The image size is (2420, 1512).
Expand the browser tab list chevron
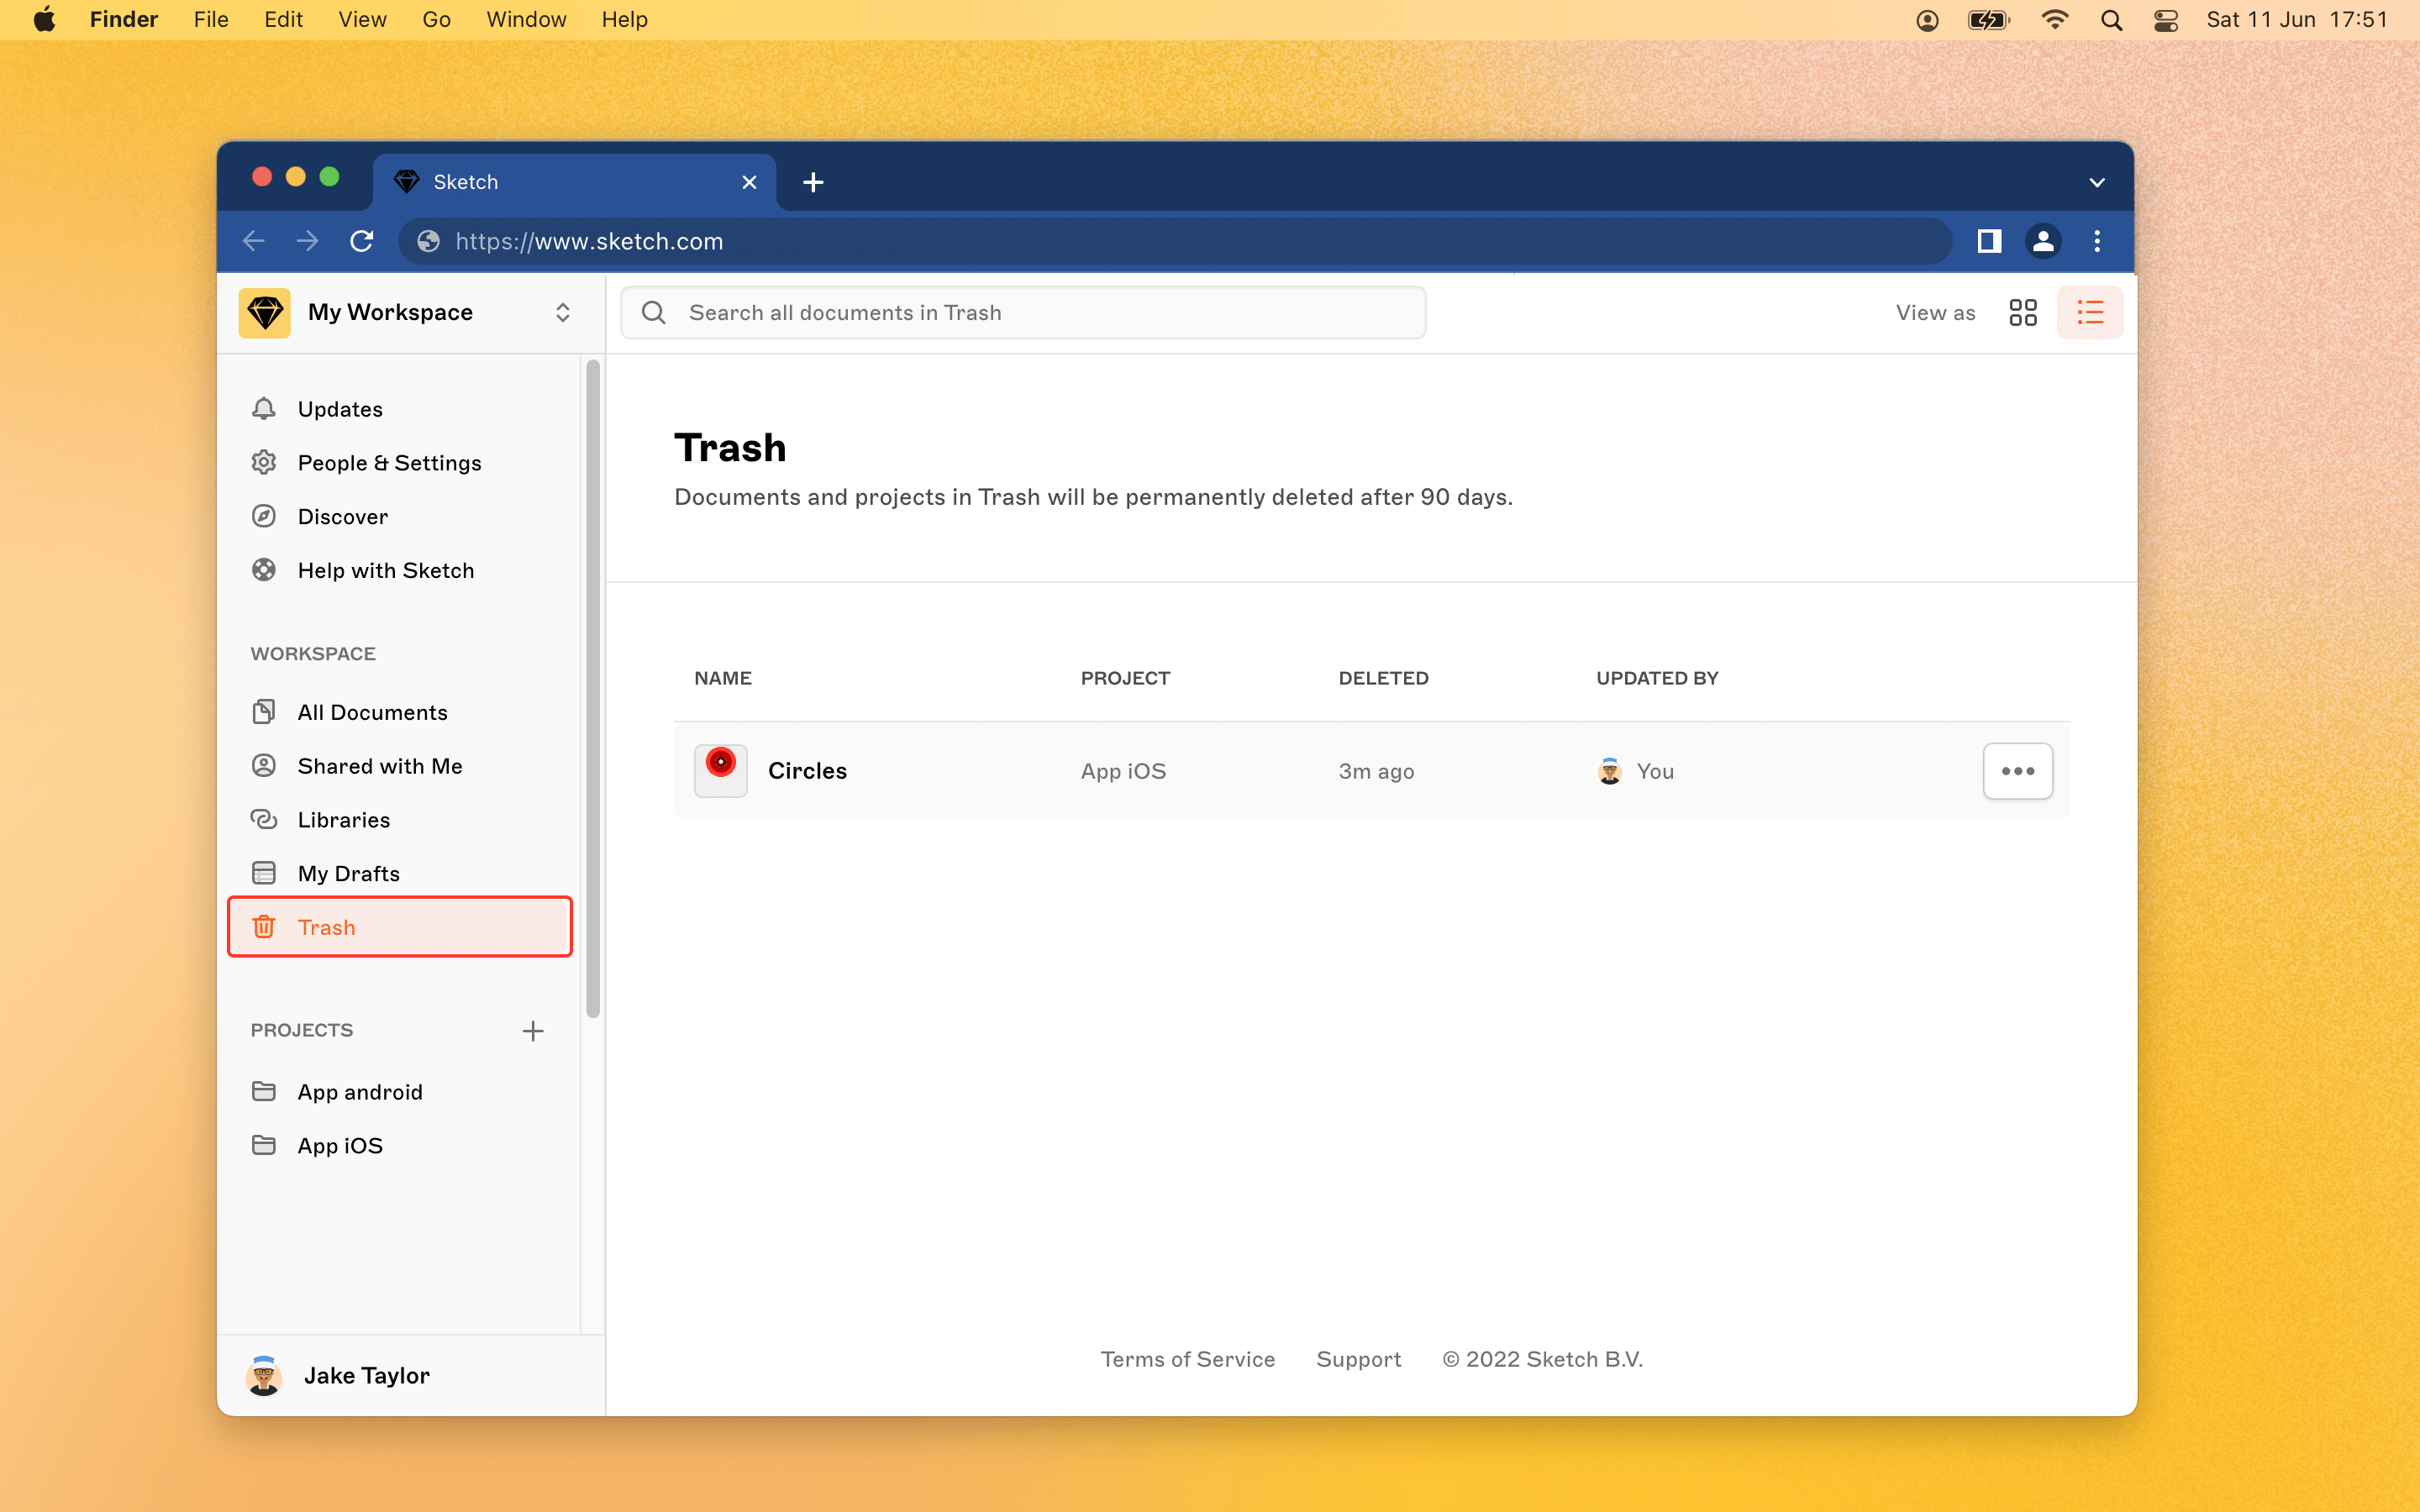coord(2097,182)
